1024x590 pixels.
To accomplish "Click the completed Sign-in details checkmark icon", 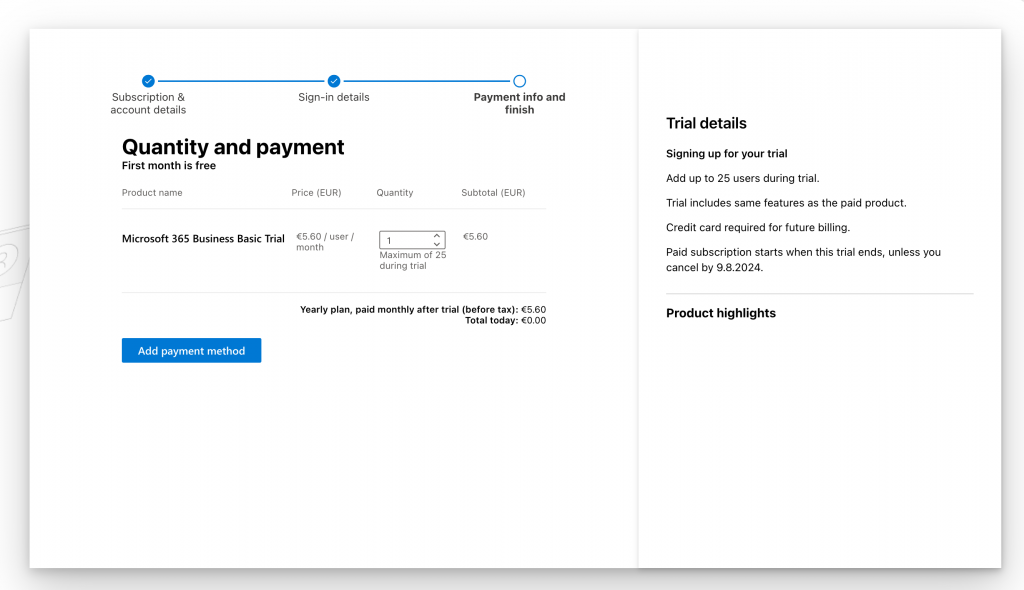I will tap(334, 81).
